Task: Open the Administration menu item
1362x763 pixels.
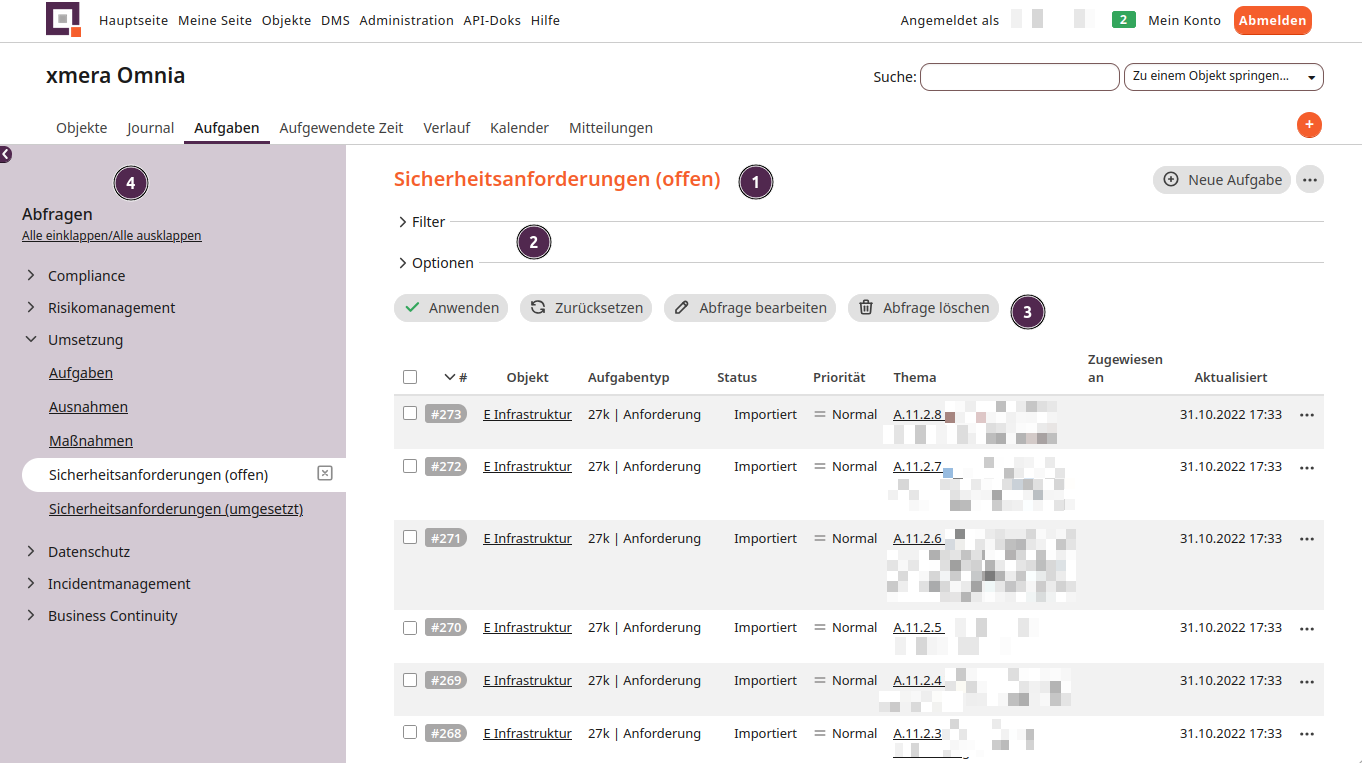Action: (x=406, y=20)
